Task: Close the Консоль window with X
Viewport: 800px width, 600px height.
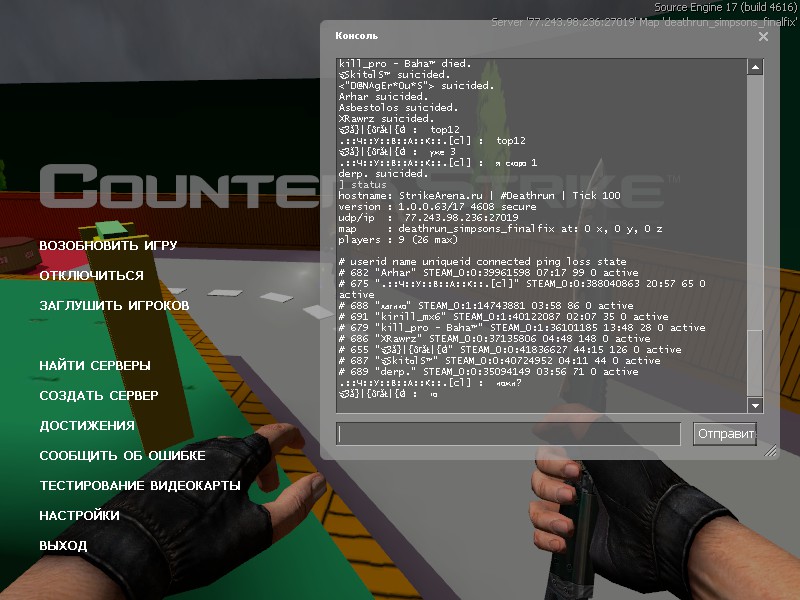Action: (763, 37)
